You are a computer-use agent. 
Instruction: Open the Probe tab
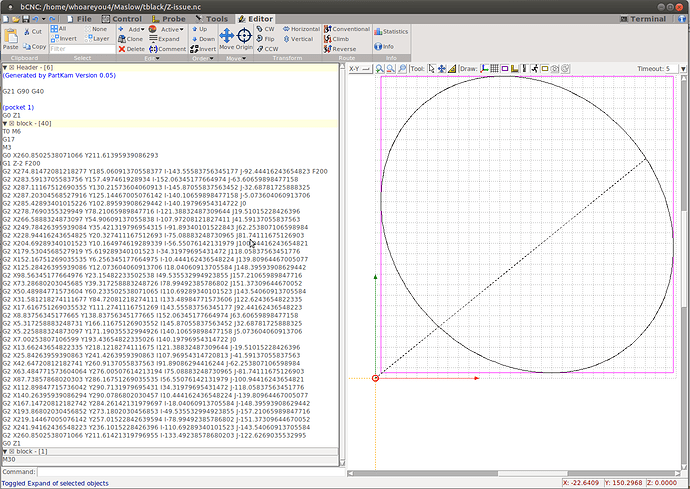169,19
